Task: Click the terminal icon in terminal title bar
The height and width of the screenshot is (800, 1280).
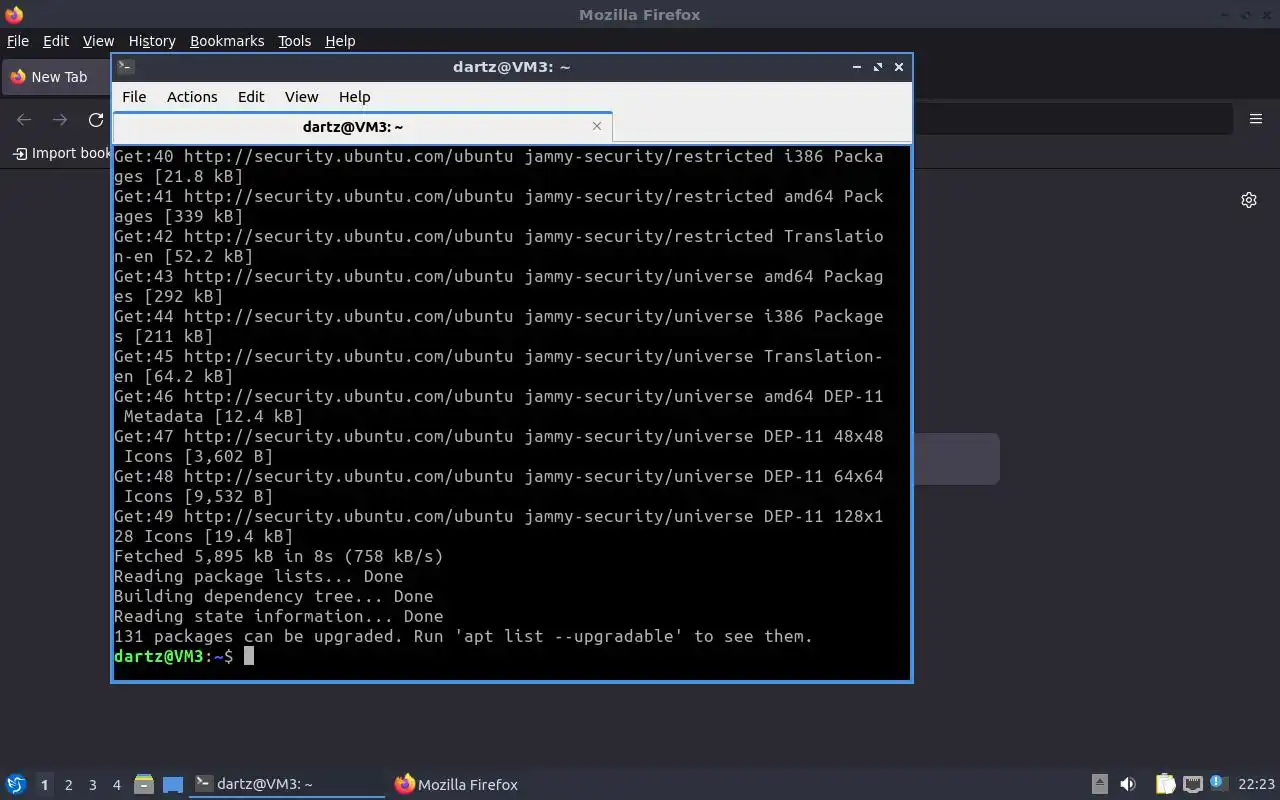Action: 125,67
